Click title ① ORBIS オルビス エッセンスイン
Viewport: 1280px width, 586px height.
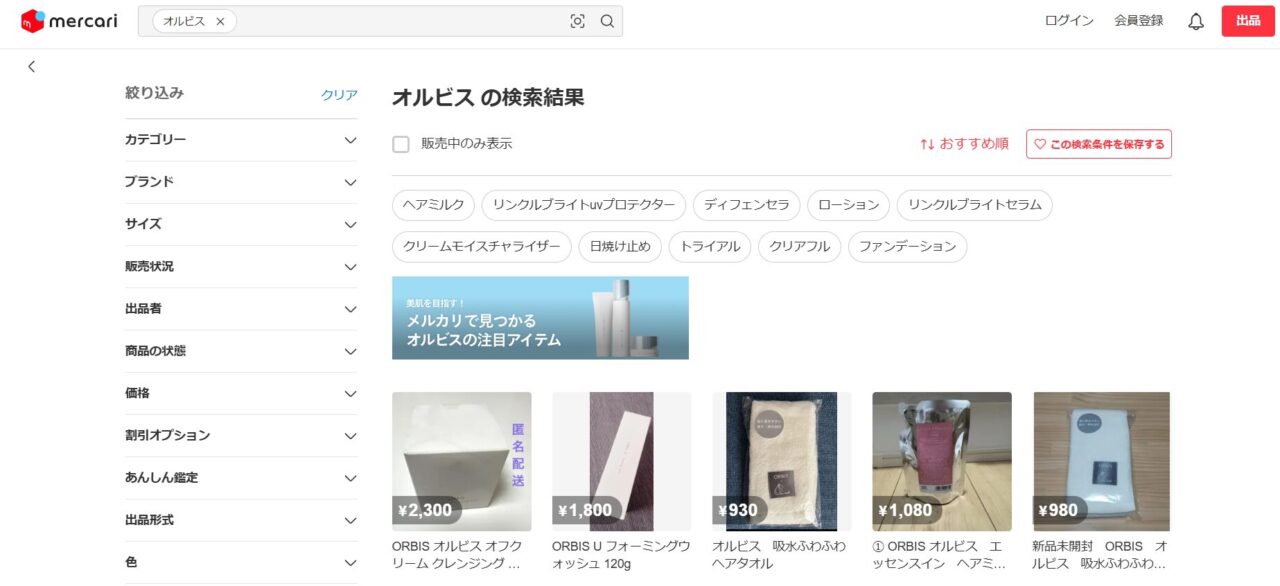(x=940, y=555)
